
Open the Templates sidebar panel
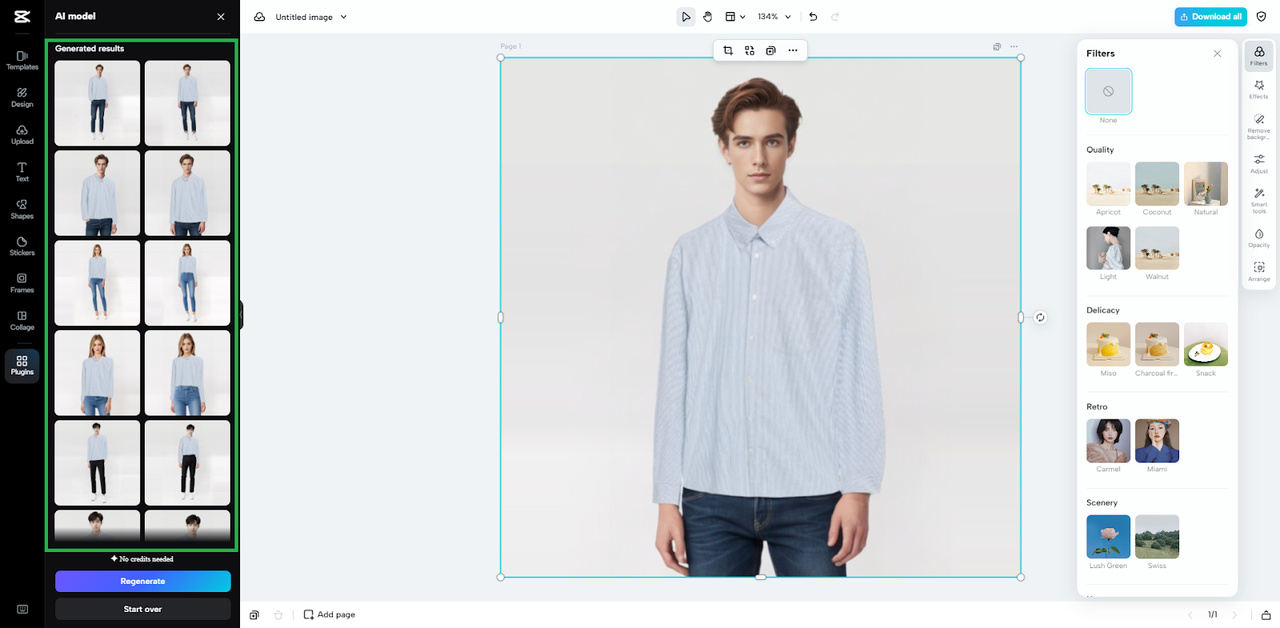coord(22,60)
